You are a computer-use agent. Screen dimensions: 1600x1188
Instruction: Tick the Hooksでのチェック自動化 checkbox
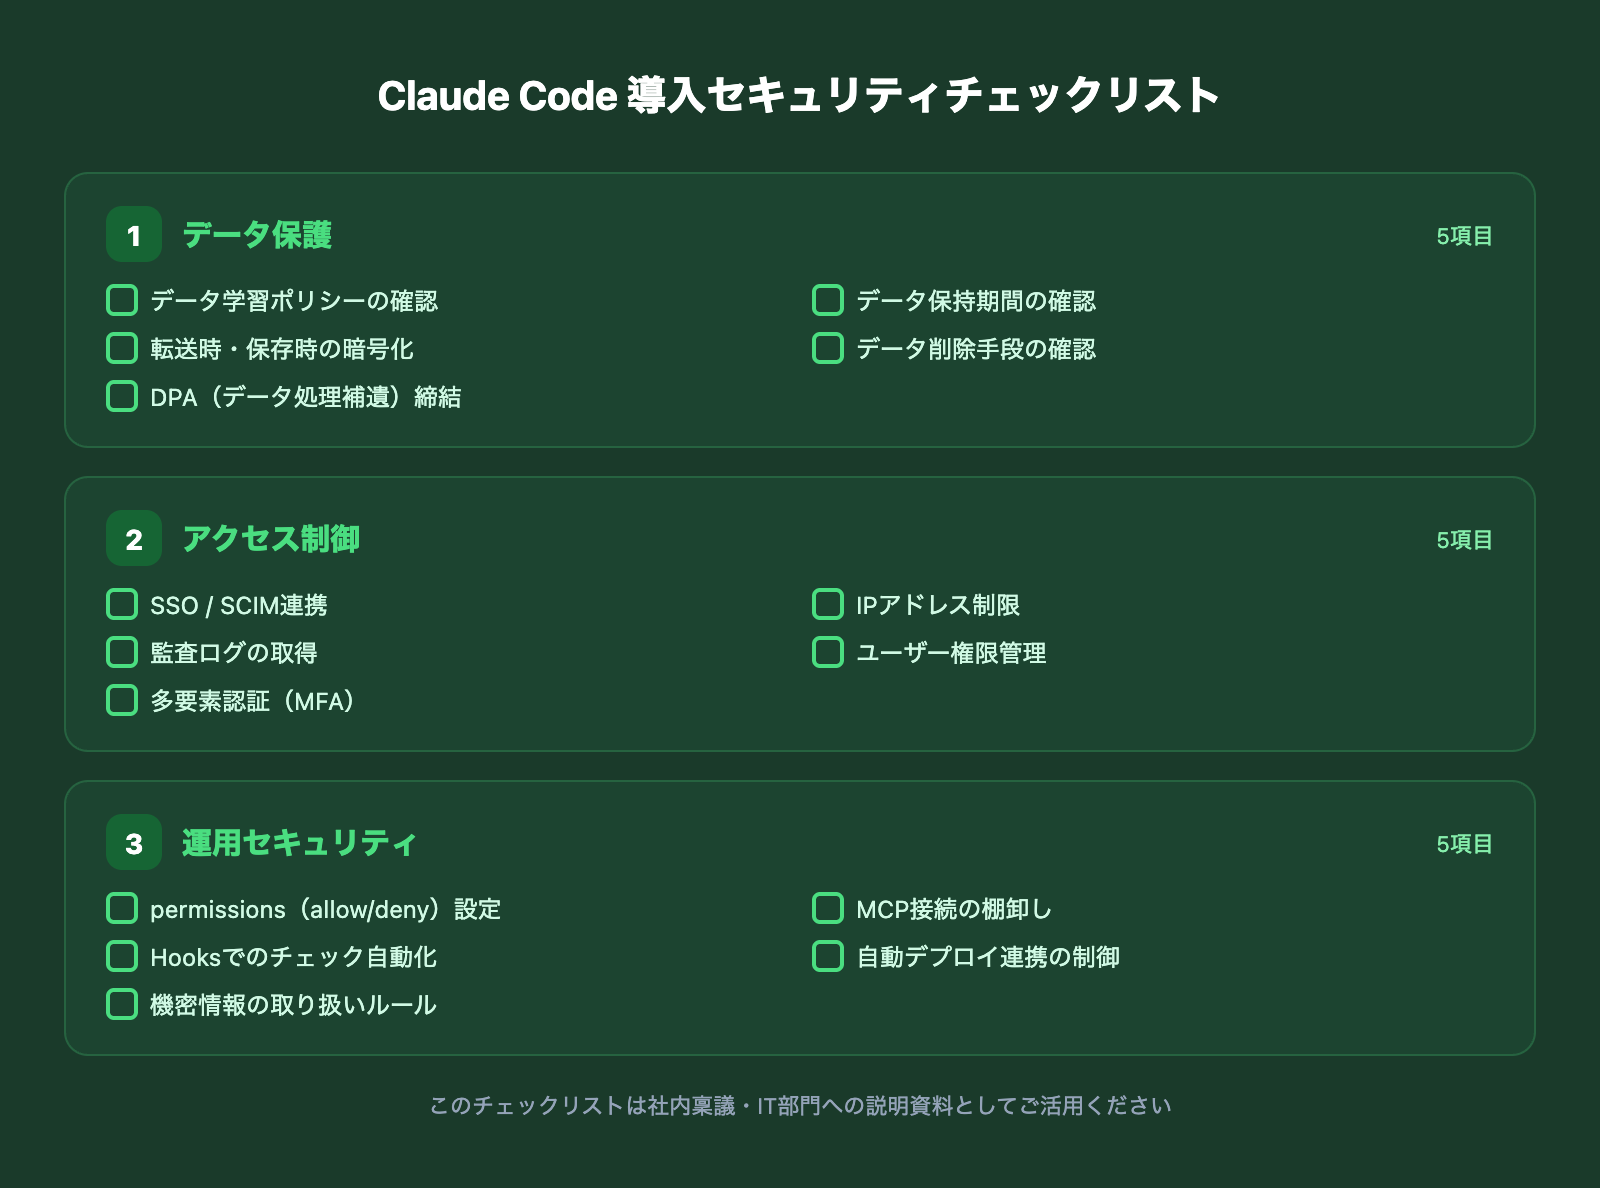point(122,956)
